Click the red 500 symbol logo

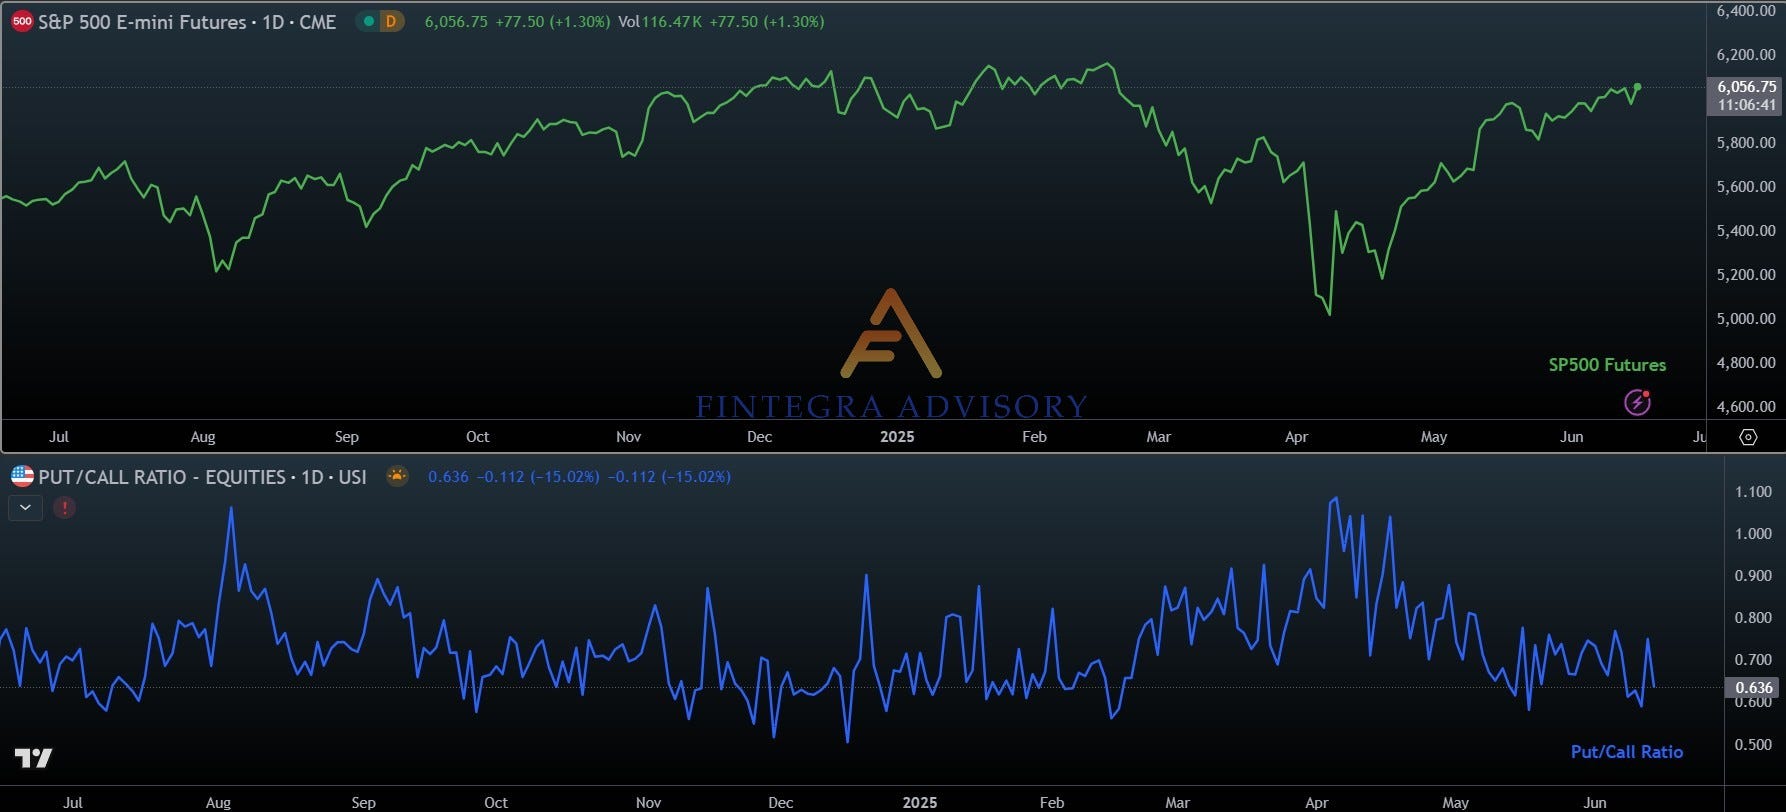(22, 21)
